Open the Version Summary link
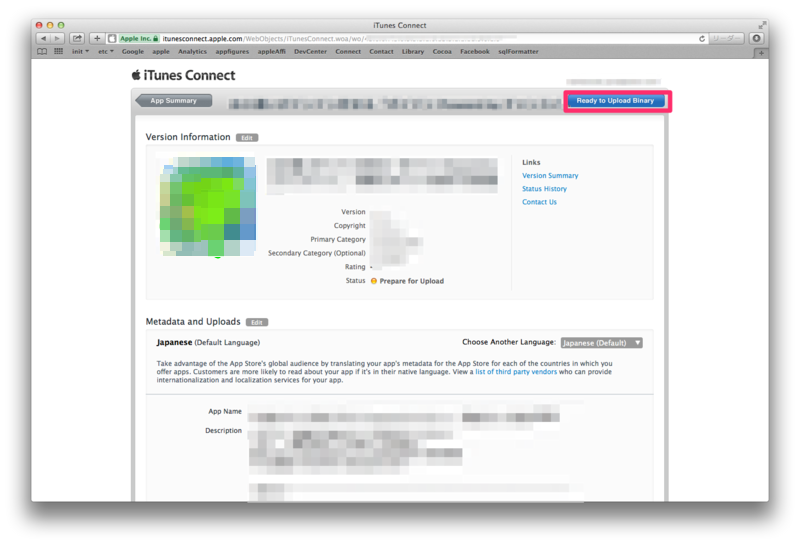Image resolution: width=800 pixels, height=545 pixels. 550,176
